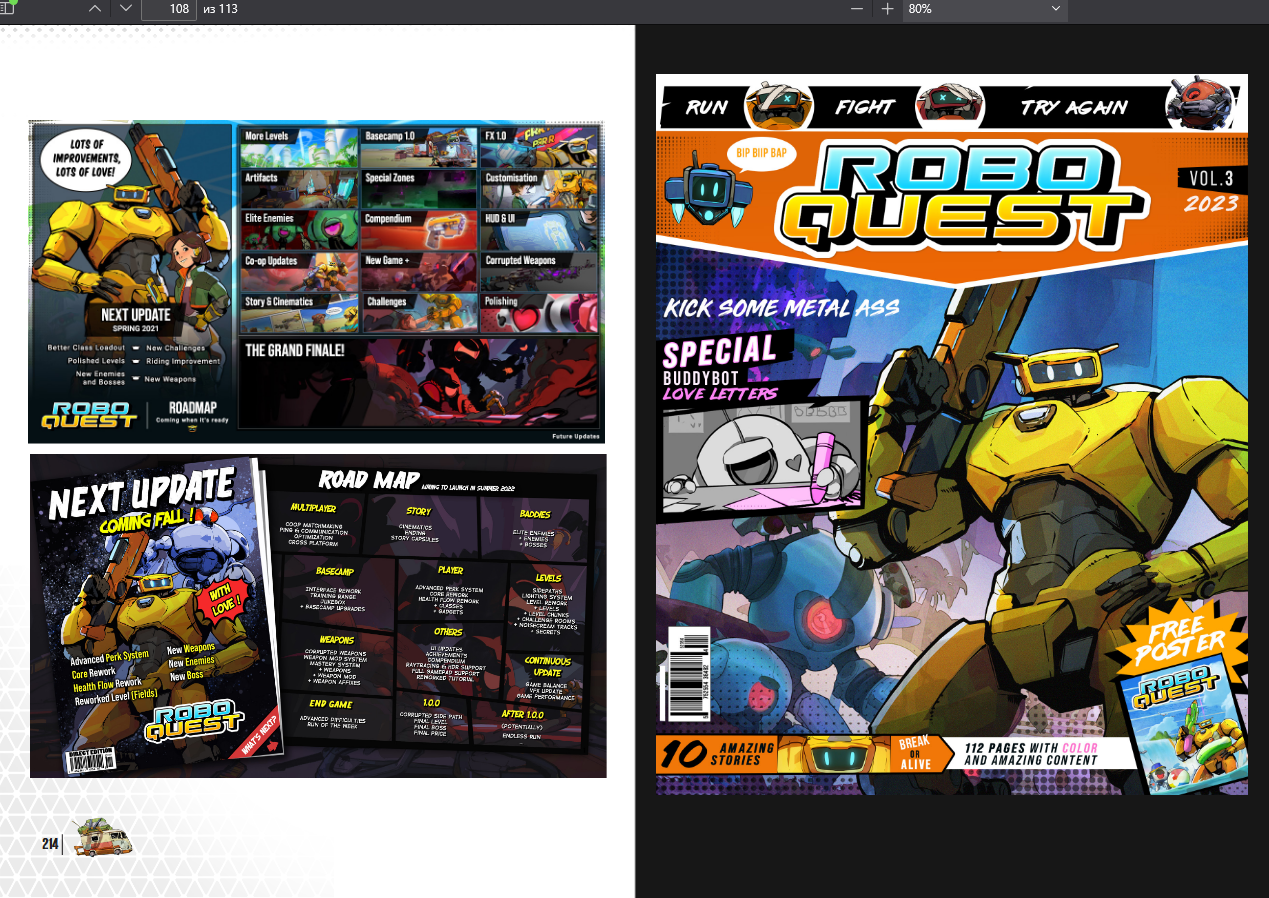
Task: Click the 'Customisation' tile label
Action: coord(512,177)
